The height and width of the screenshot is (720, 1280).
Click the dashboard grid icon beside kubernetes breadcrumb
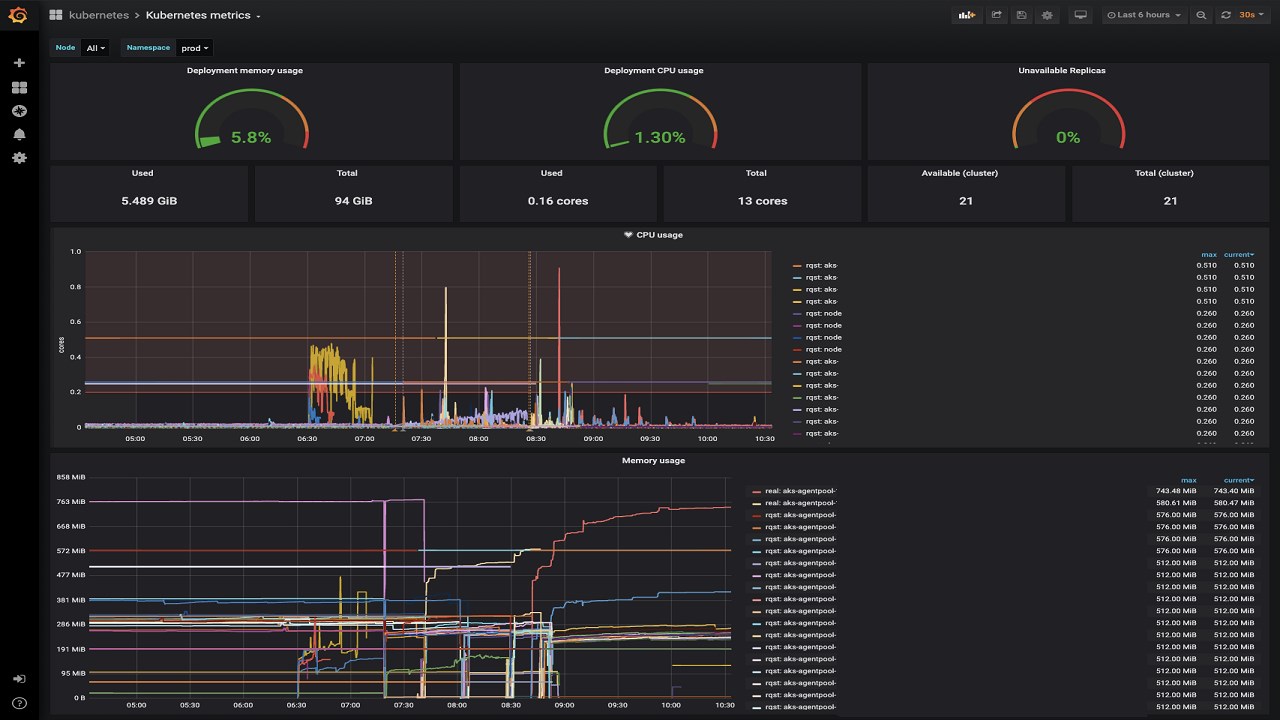(x=56, y=15)
